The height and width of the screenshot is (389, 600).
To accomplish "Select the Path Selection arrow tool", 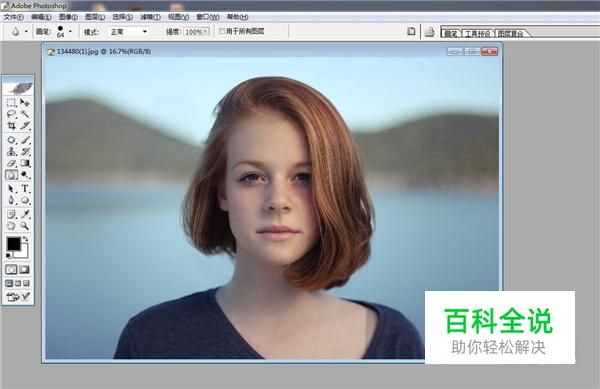I will pyautogui.click(x=11, y=189).
